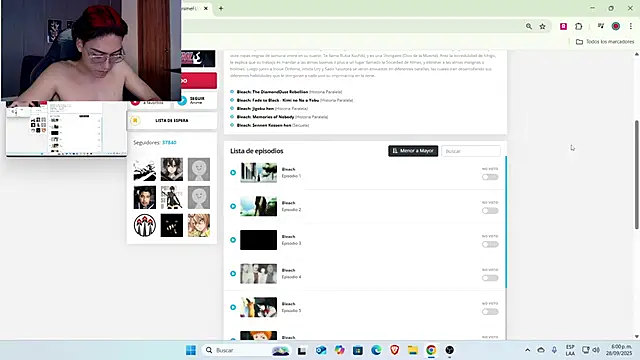The image size is (640, 360).
Task: Open Episodio 4 thumbnail
Action: [258, 273]
